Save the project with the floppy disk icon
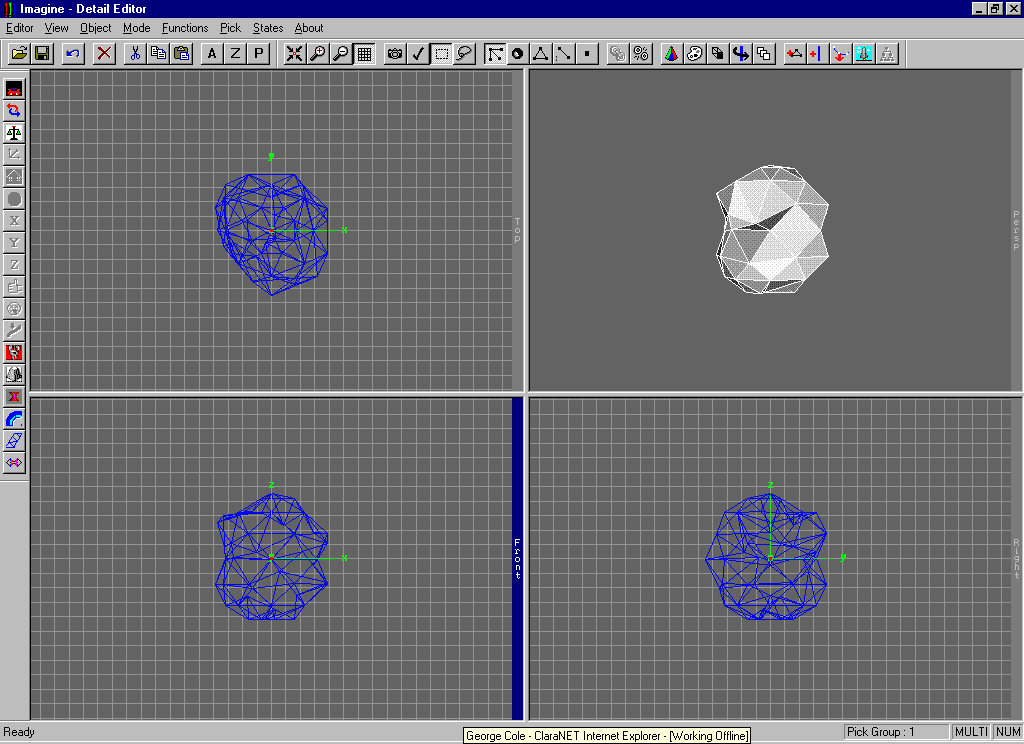1024x744 pixels. (42, 54)
